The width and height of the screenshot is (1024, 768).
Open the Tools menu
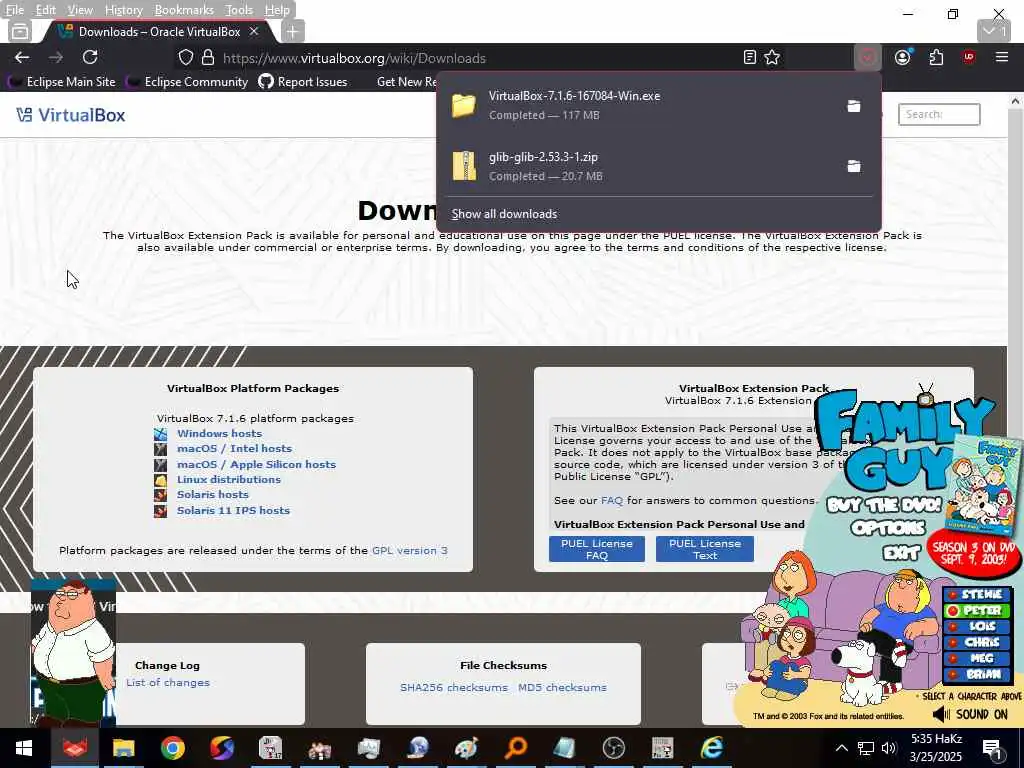point(239,10)
